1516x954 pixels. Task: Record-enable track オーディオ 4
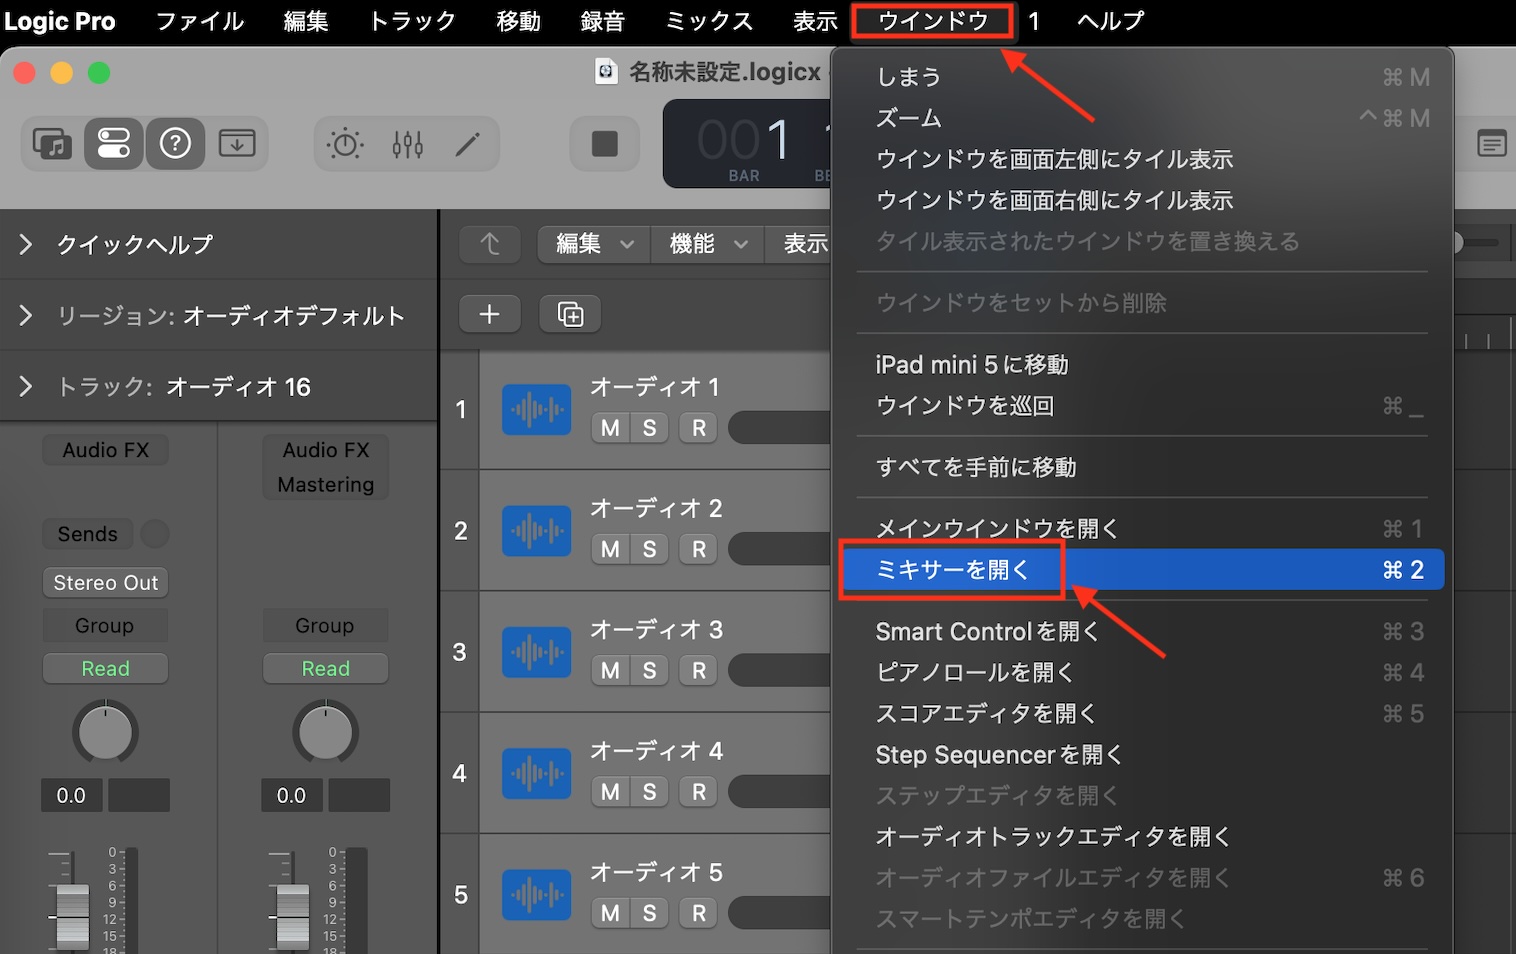(x=699, y=792)
